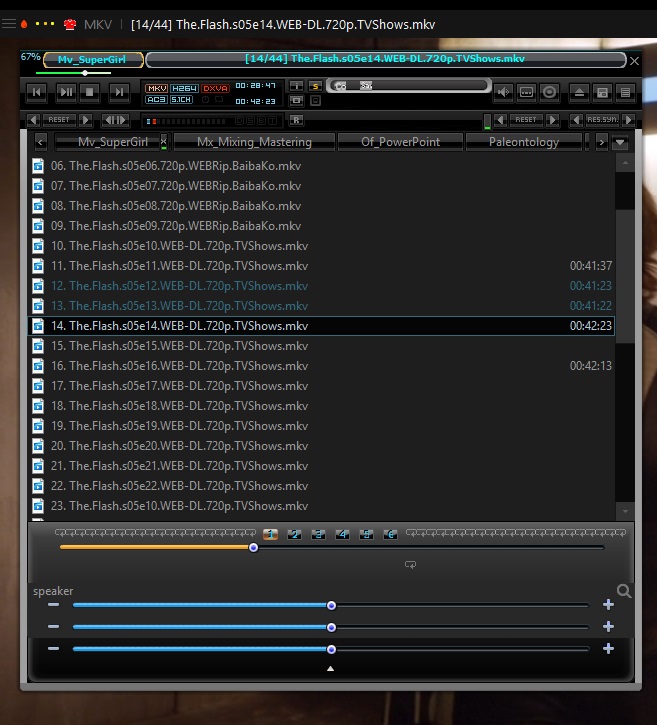Click the play/pause button

click(x=66, y=93)
